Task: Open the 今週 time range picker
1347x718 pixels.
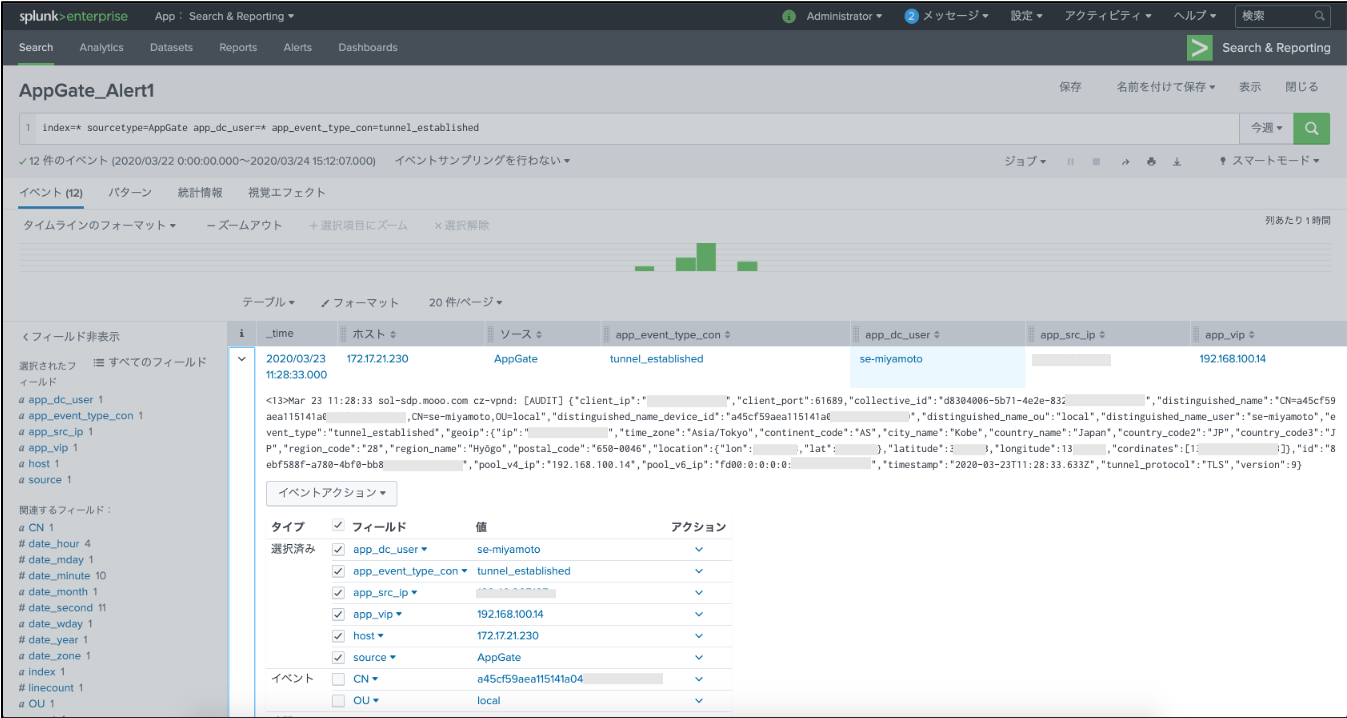Action: pyautogui.click(x=1266, y=128)
